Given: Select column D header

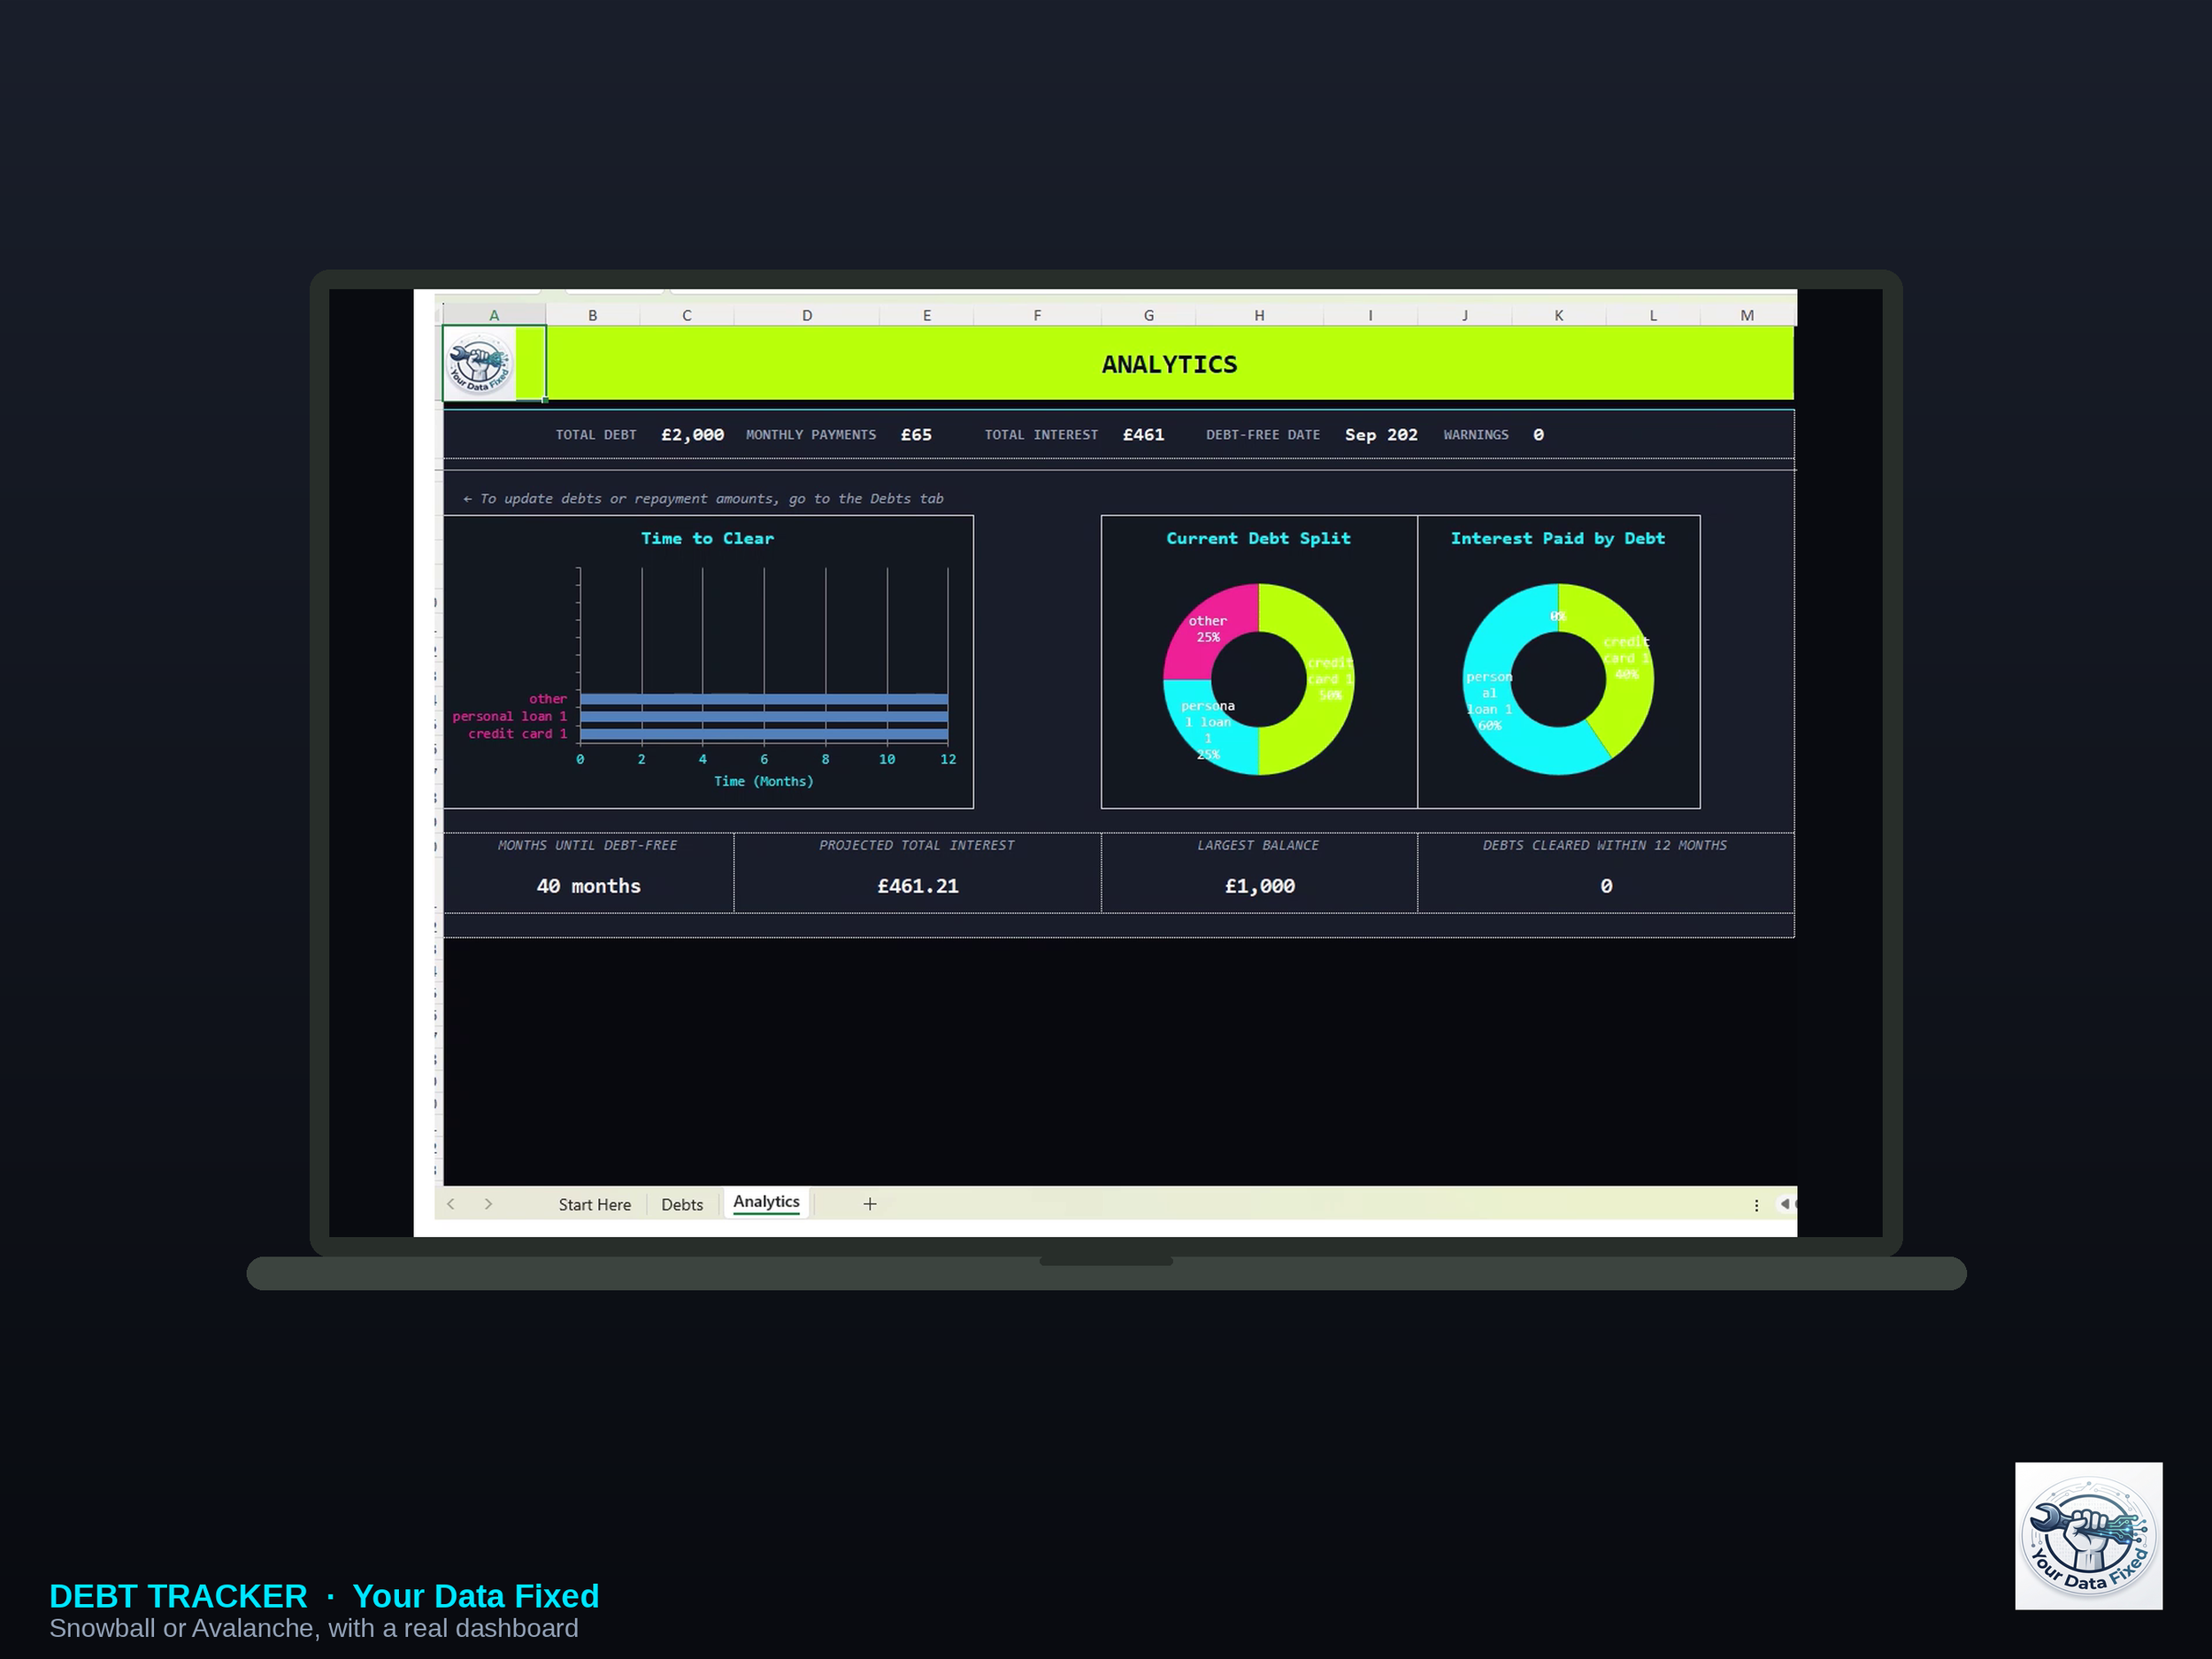Looking at the screenshot, I should [x=807, y=315].
